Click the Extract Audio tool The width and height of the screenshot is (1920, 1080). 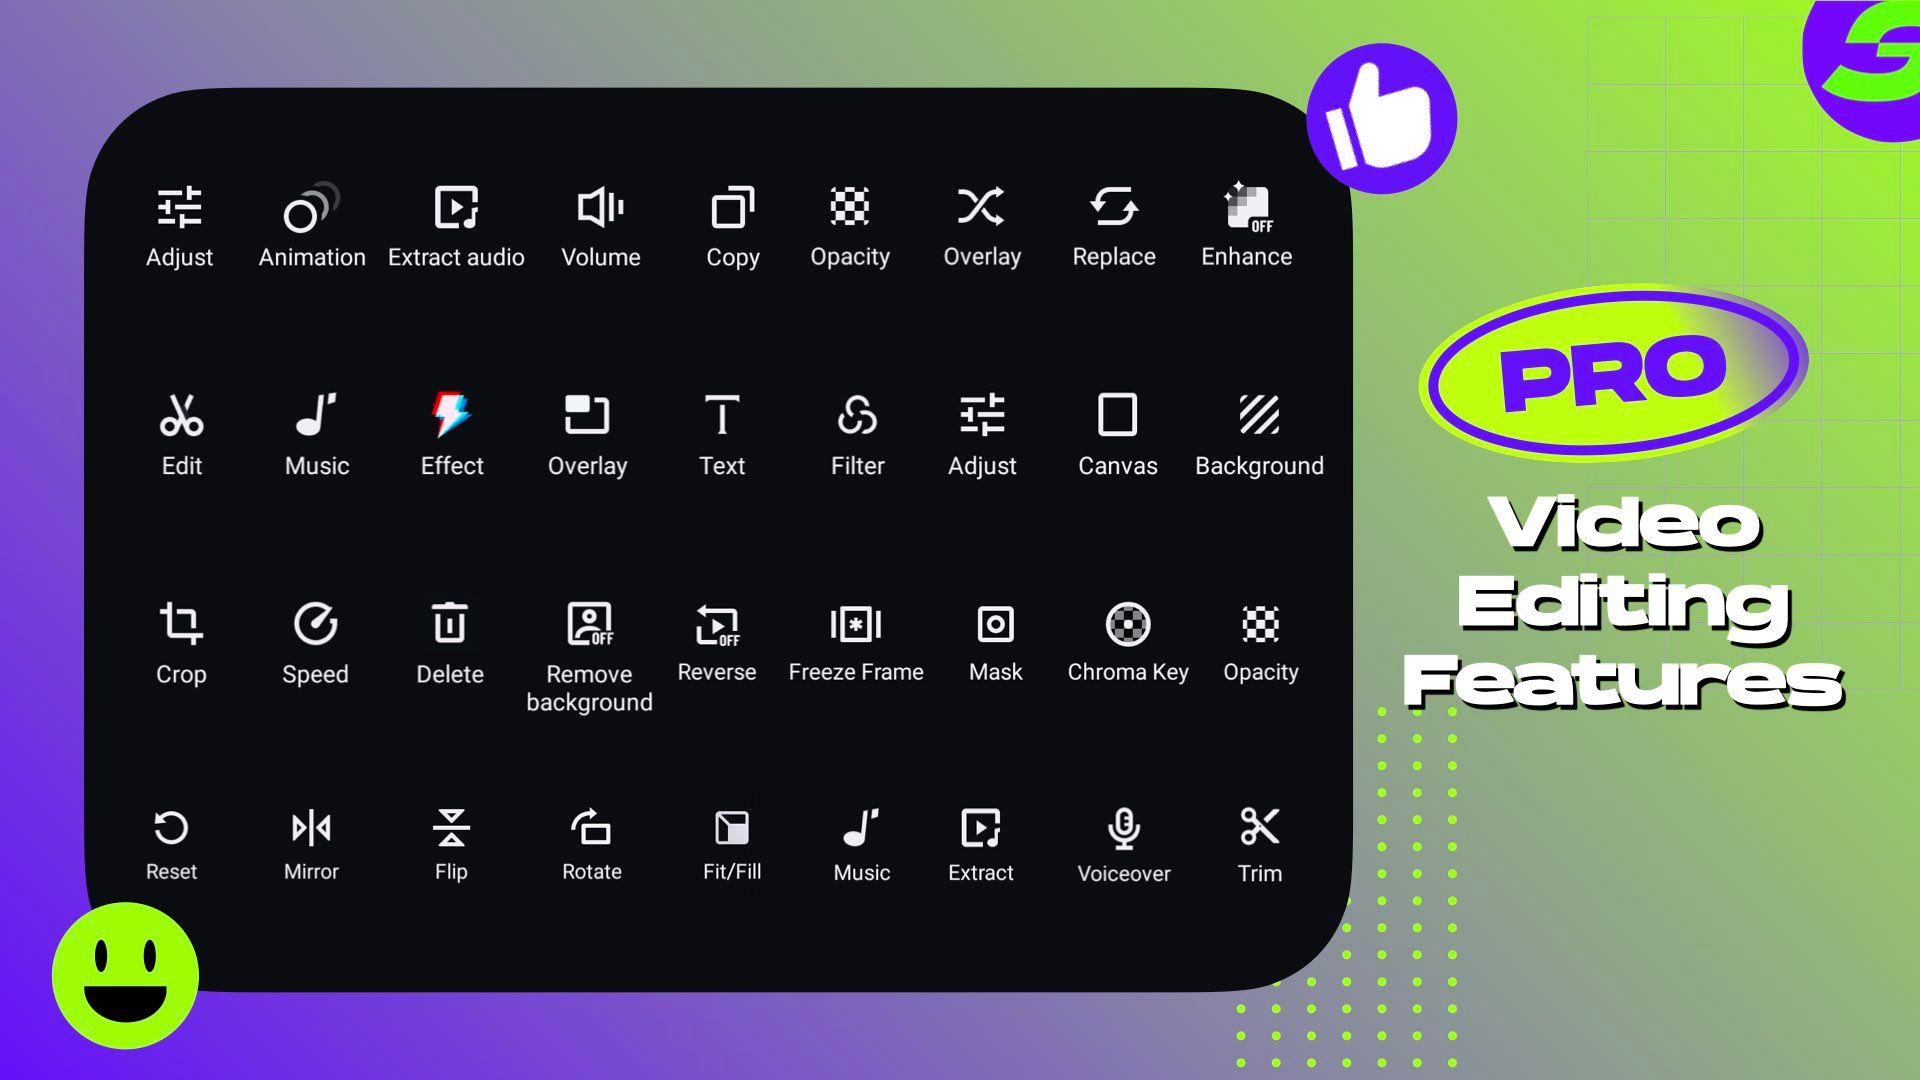pos(455,224)
